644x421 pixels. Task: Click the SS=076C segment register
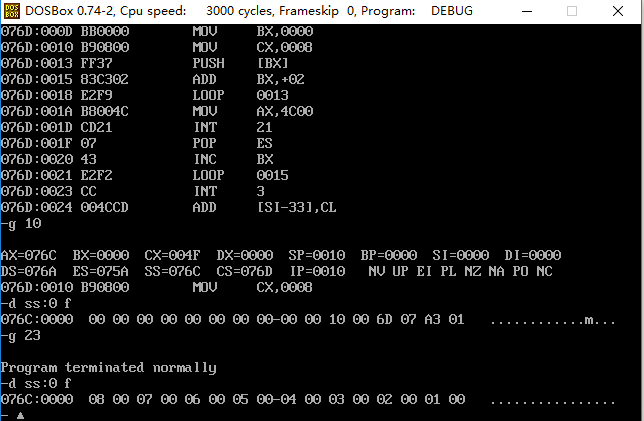coord(172,271)
